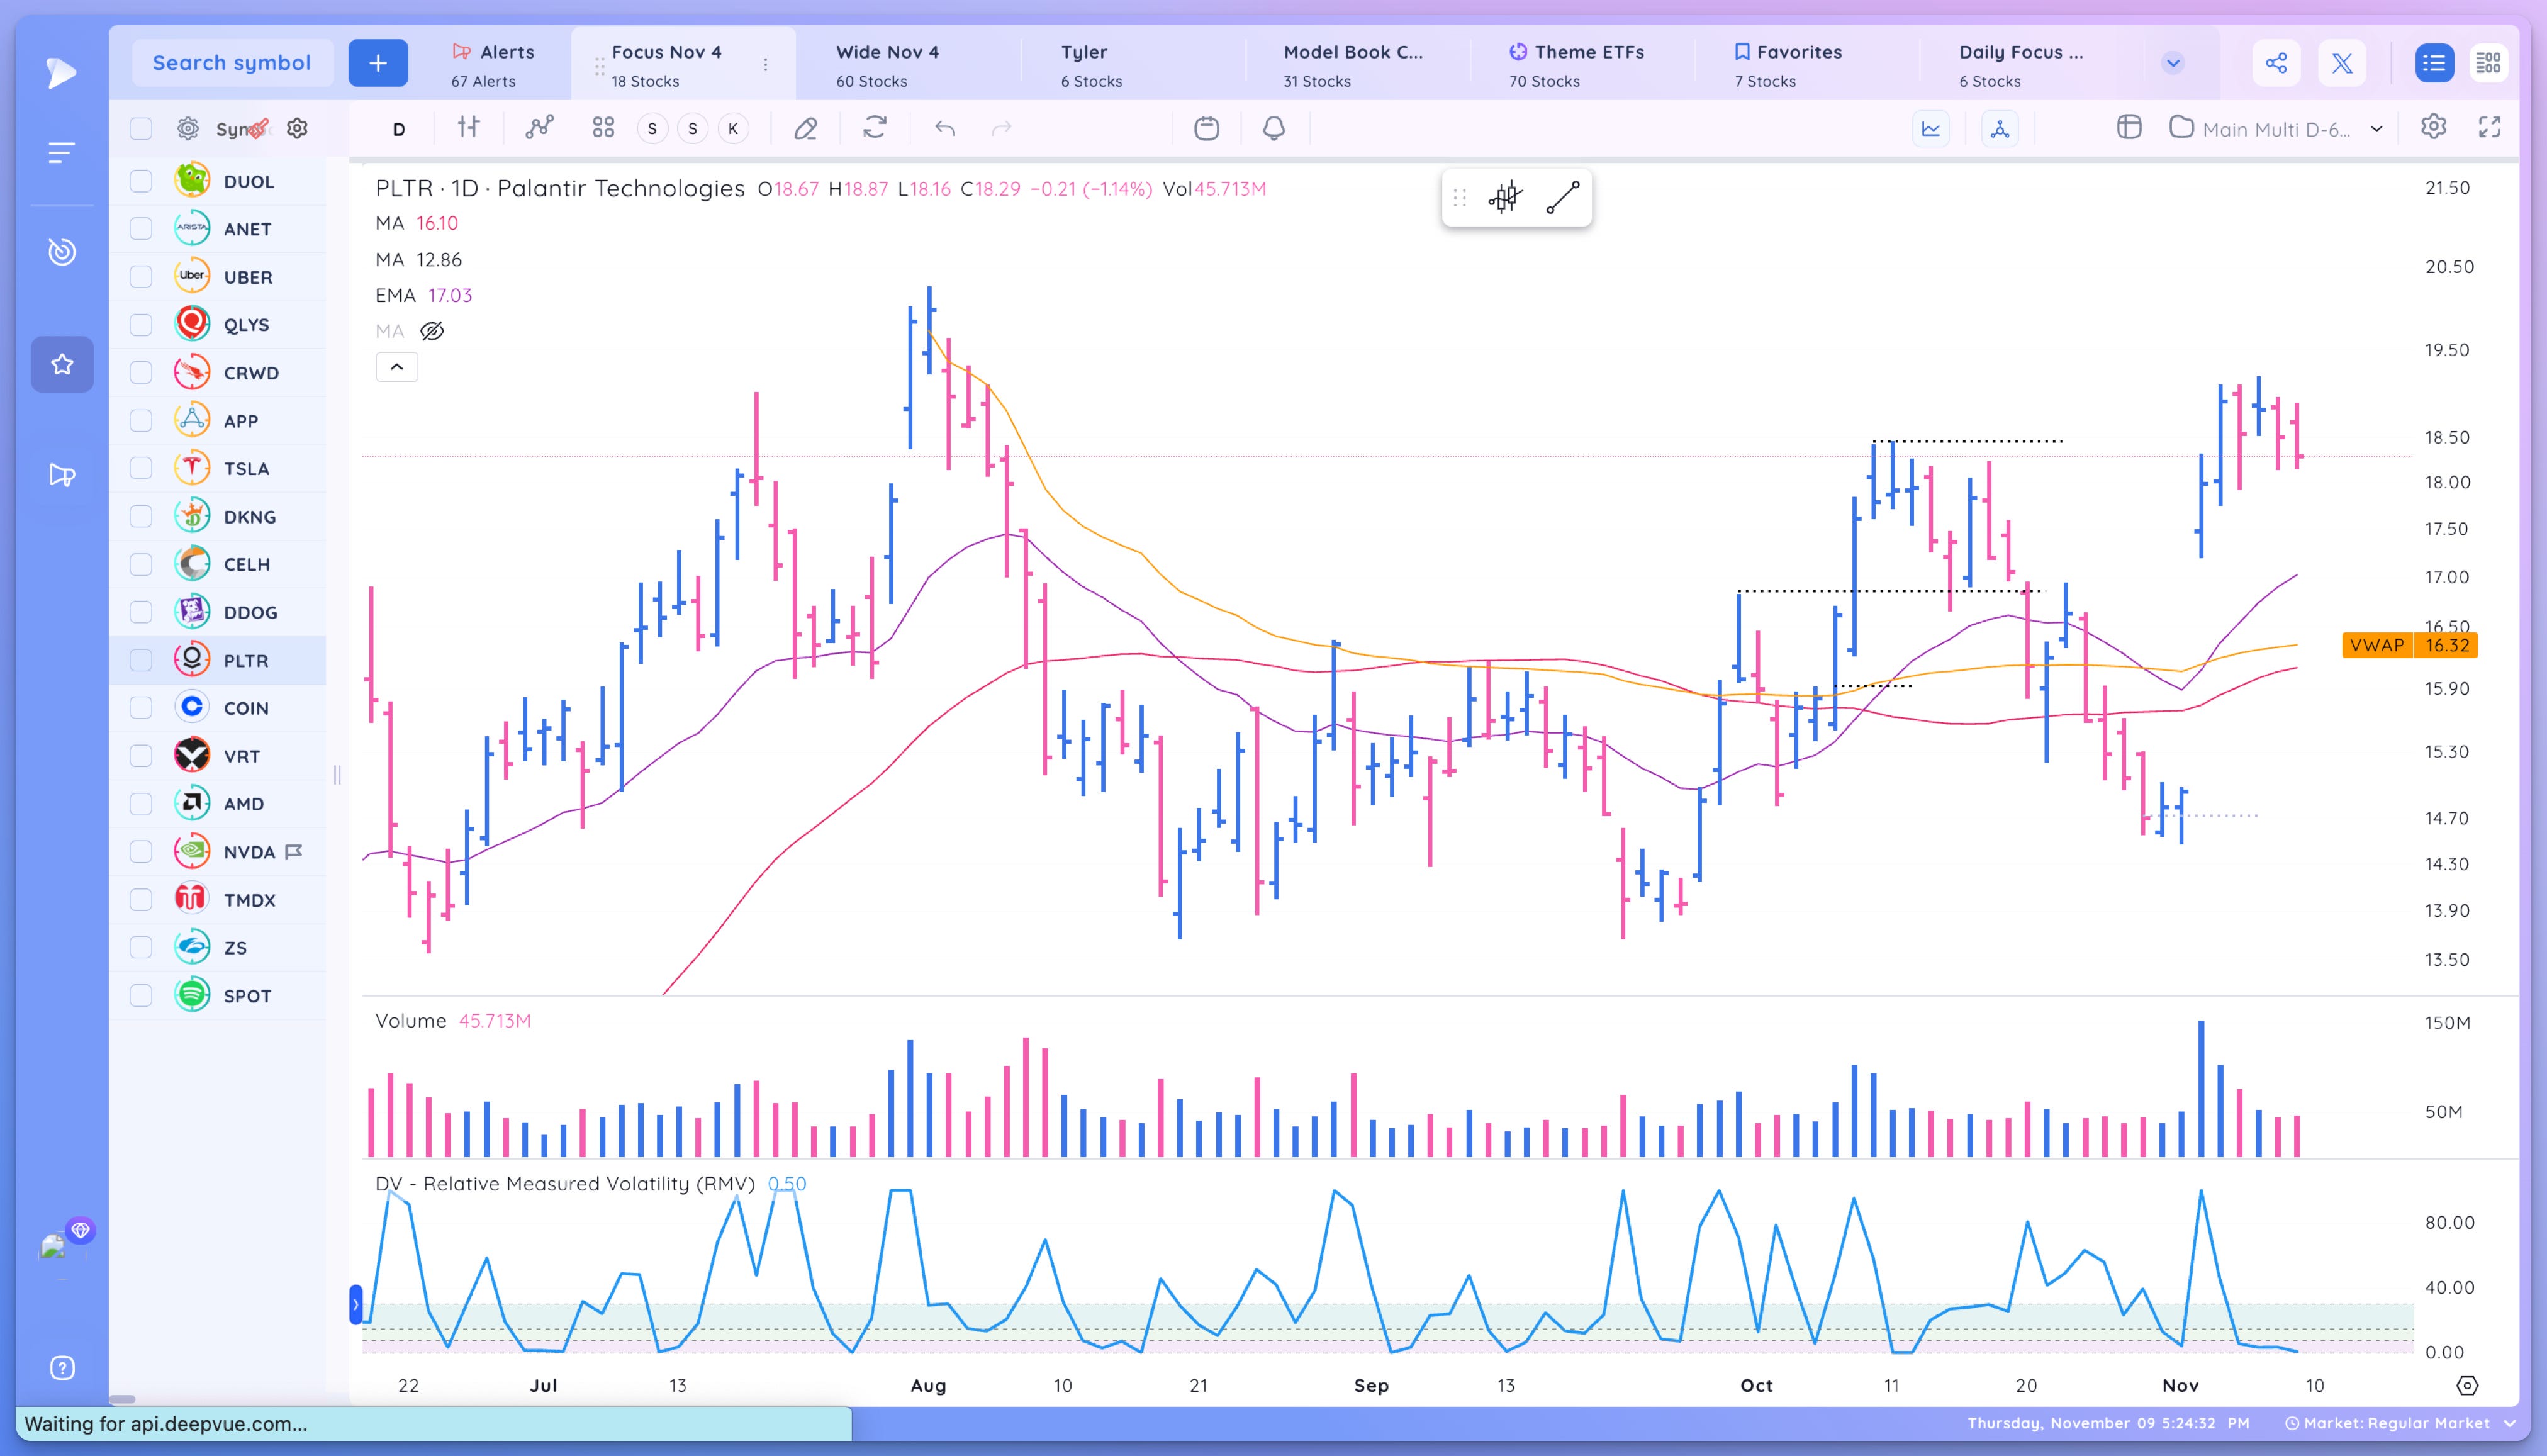Check the ANET checkbox

point(141,229)
